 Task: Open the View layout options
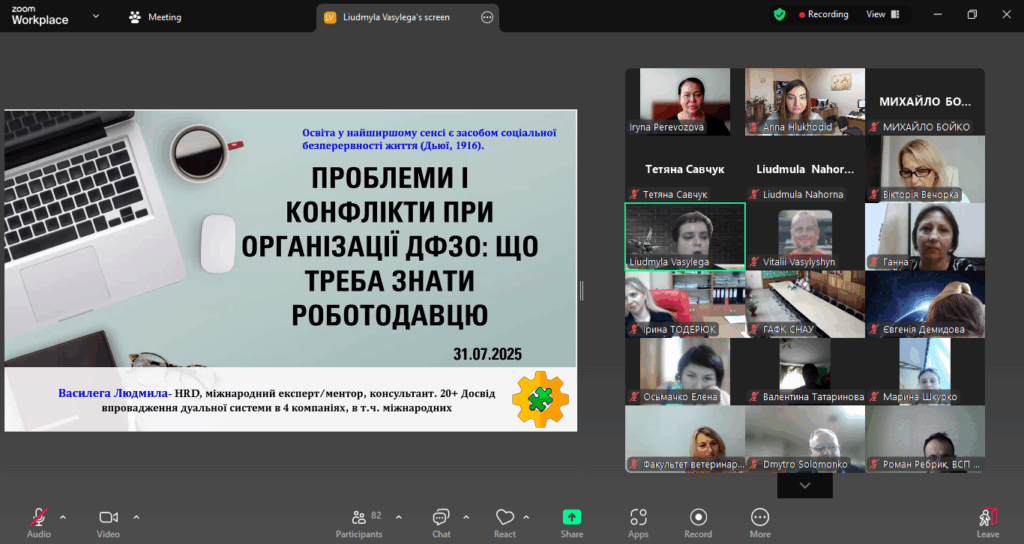(x=881, y=15)
